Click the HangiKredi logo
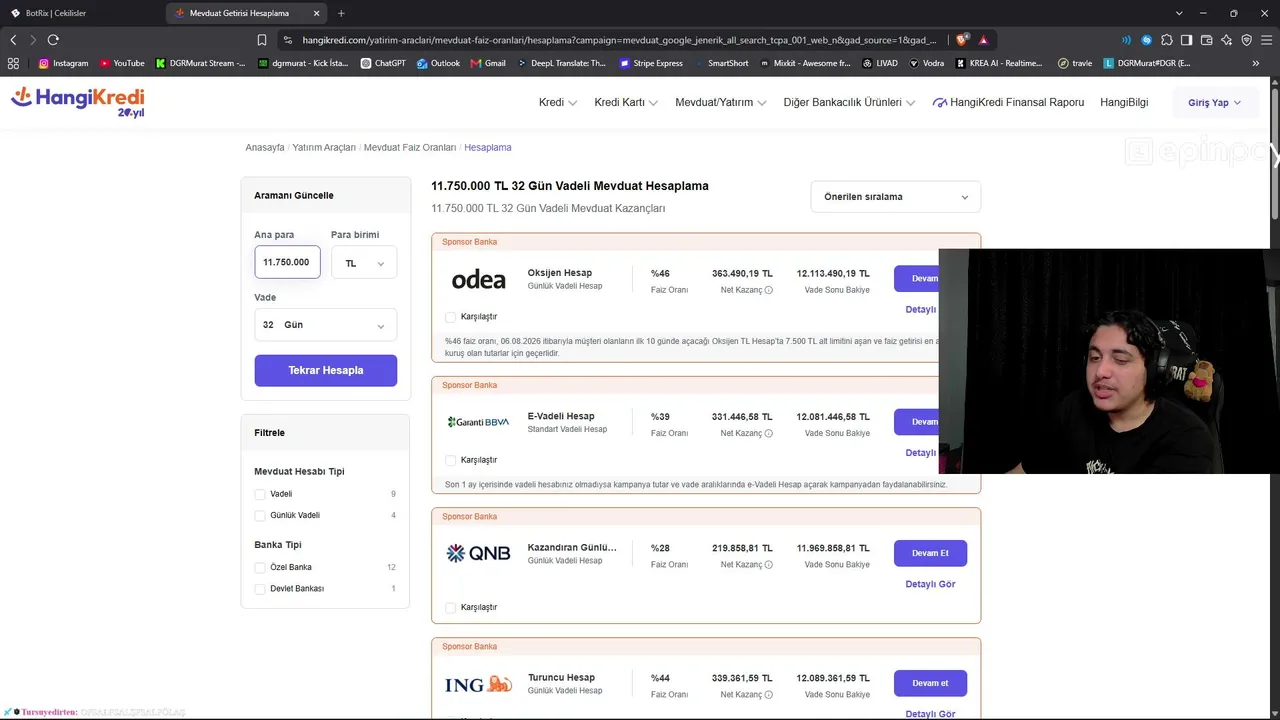Viewport: 1280px width, 720px height. click(x=78, y=102)
